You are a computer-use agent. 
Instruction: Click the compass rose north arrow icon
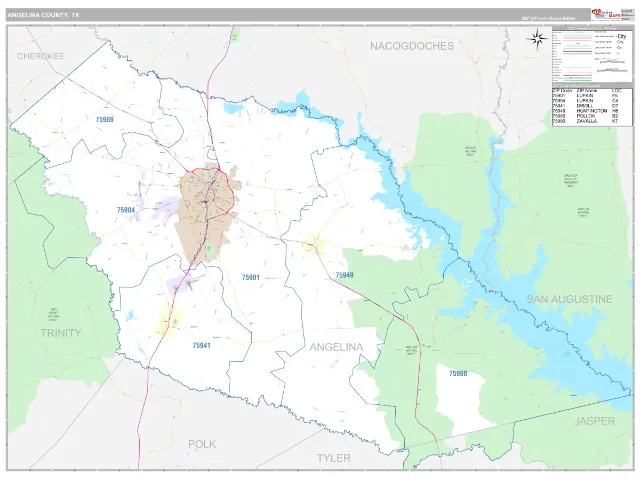click(537, 39)
